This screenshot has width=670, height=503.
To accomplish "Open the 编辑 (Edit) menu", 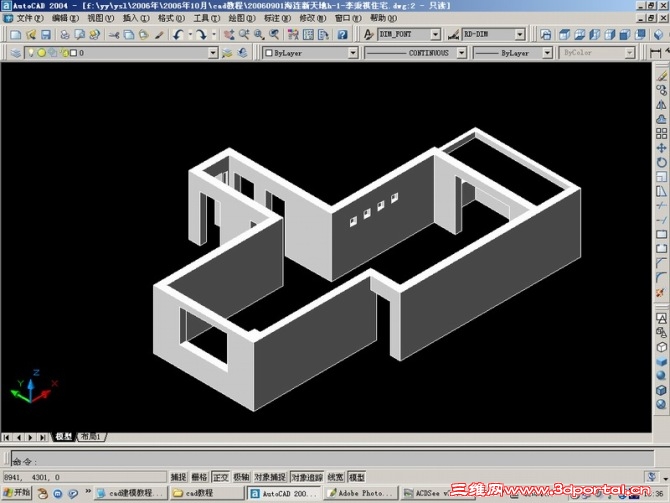I will tap(65, 18).
